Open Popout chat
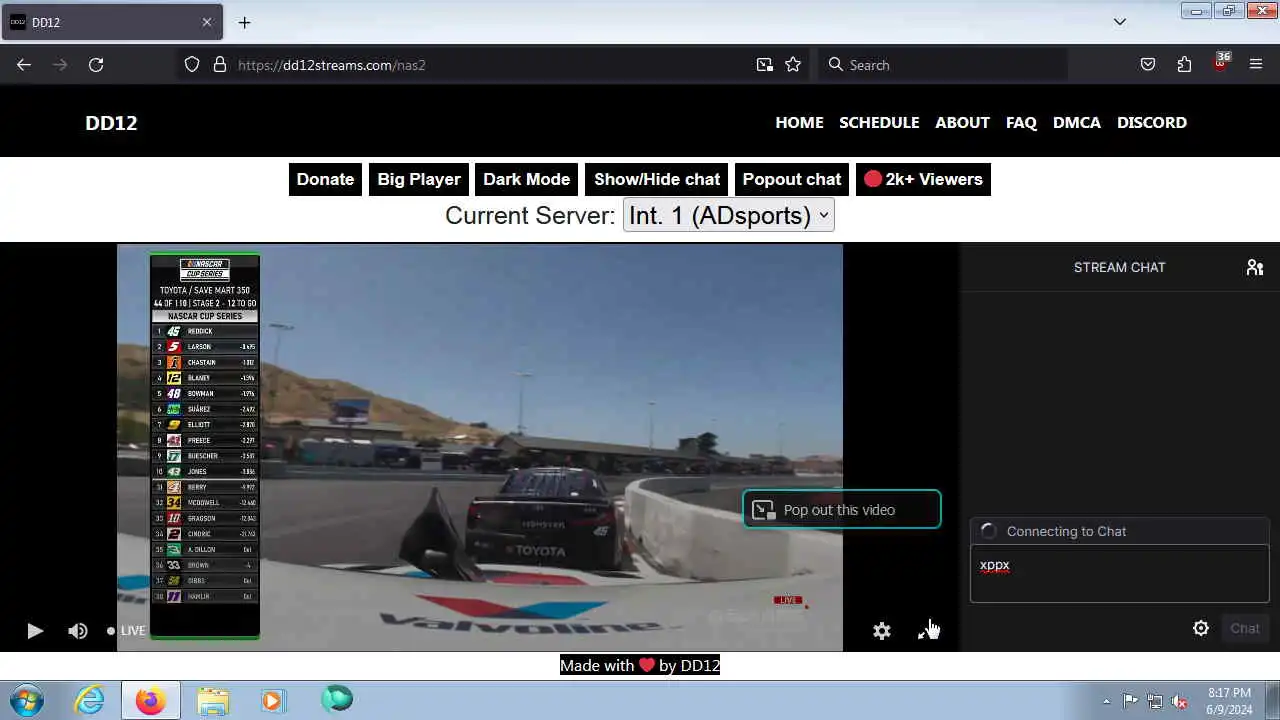Viewport: 1280px width, 720px height. click(792, 179)
